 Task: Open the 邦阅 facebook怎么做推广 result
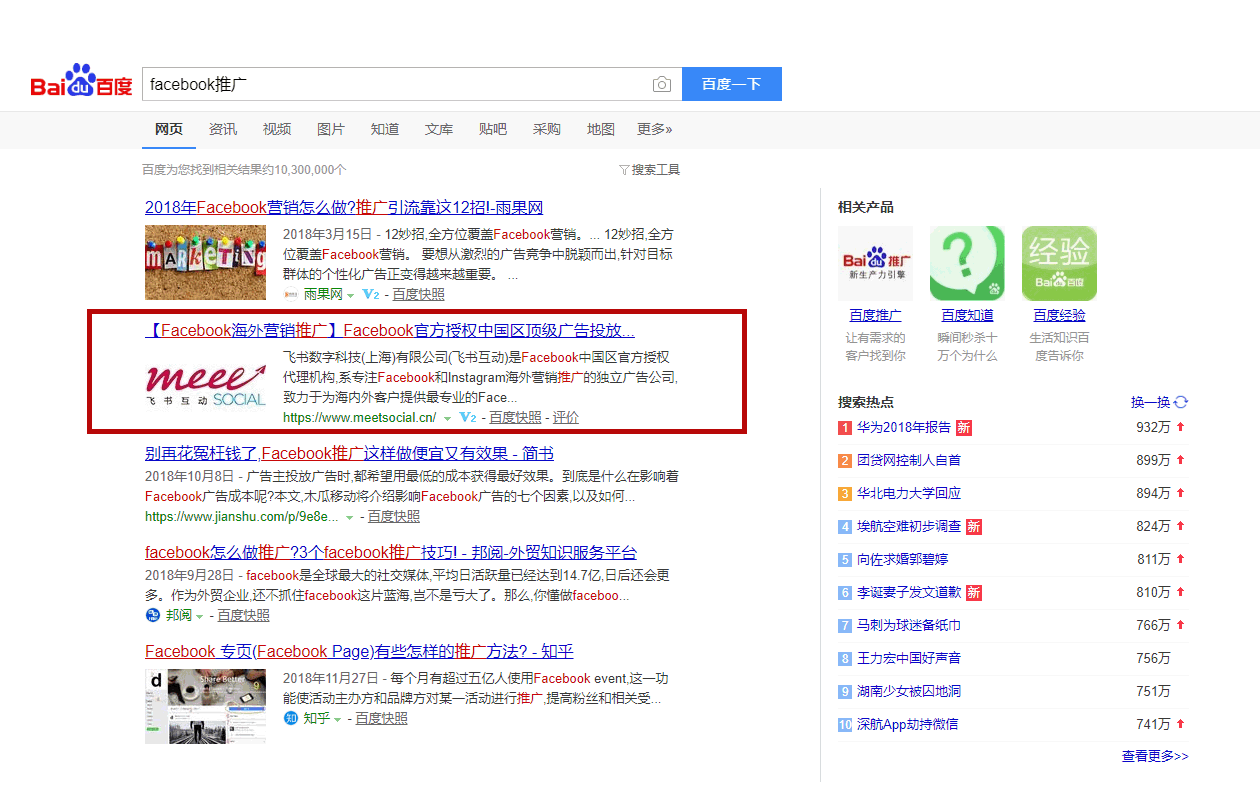click(x=391, y=552)
